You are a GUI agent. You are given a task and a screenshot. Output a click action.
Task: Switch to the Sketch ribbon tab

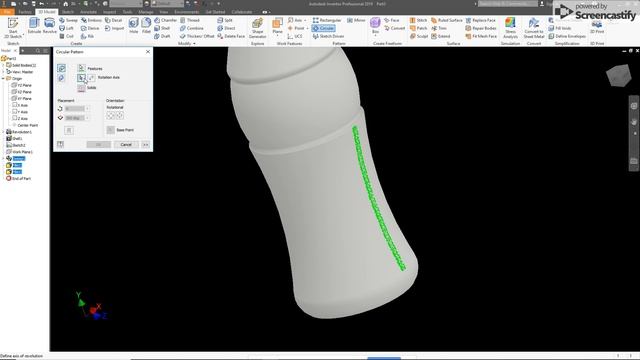68,12
